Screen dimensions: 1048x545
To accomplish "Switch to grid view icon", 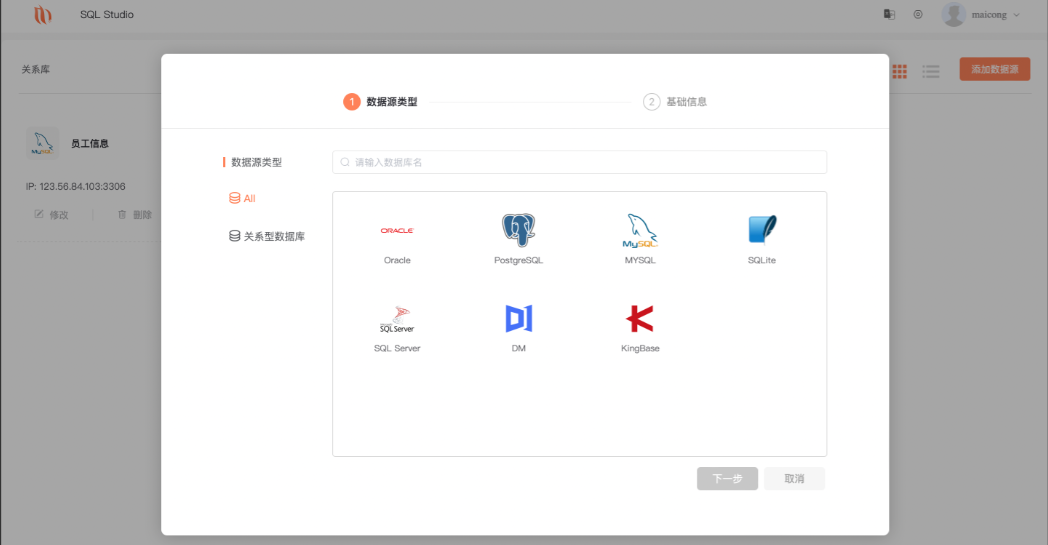I will 900,72.
